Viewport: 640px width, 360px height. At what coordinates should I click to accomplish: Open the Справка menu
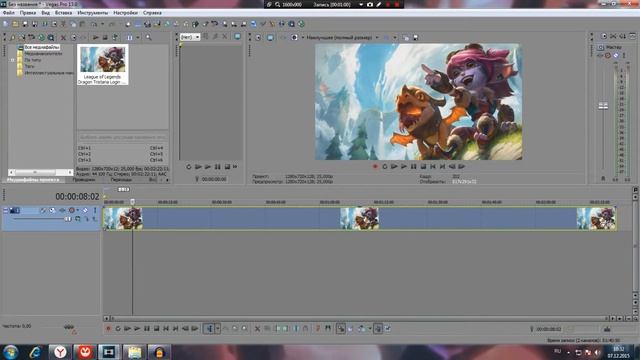pos(152,13)
